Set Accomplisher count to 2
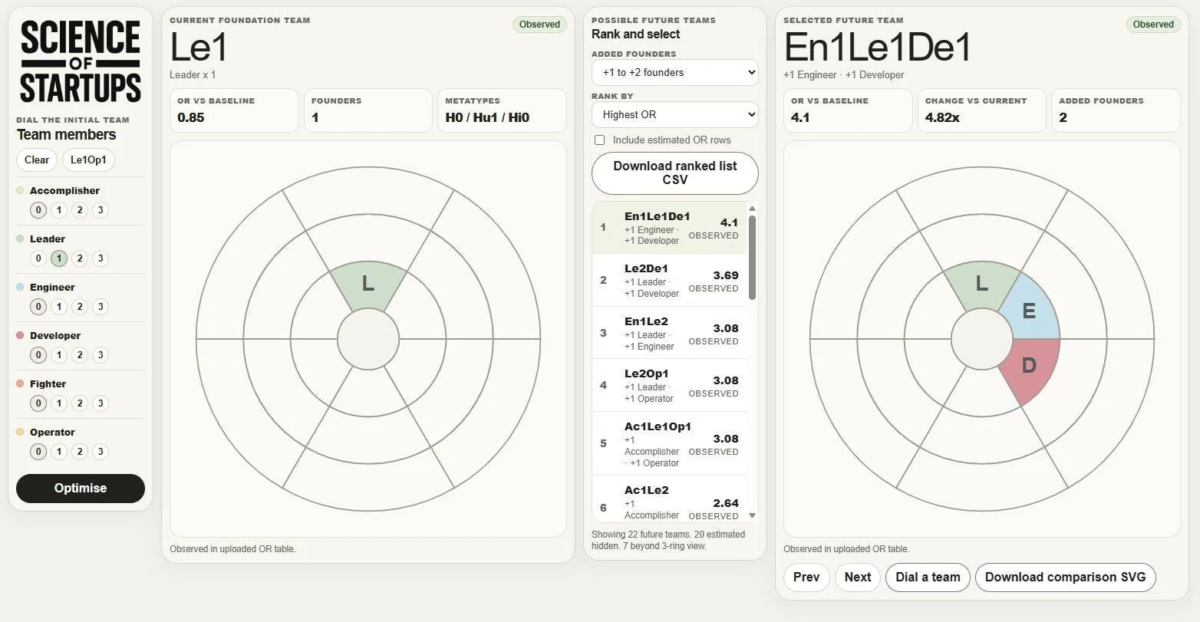The width and height of the screenshot is (1200, 622). [80, 210]
